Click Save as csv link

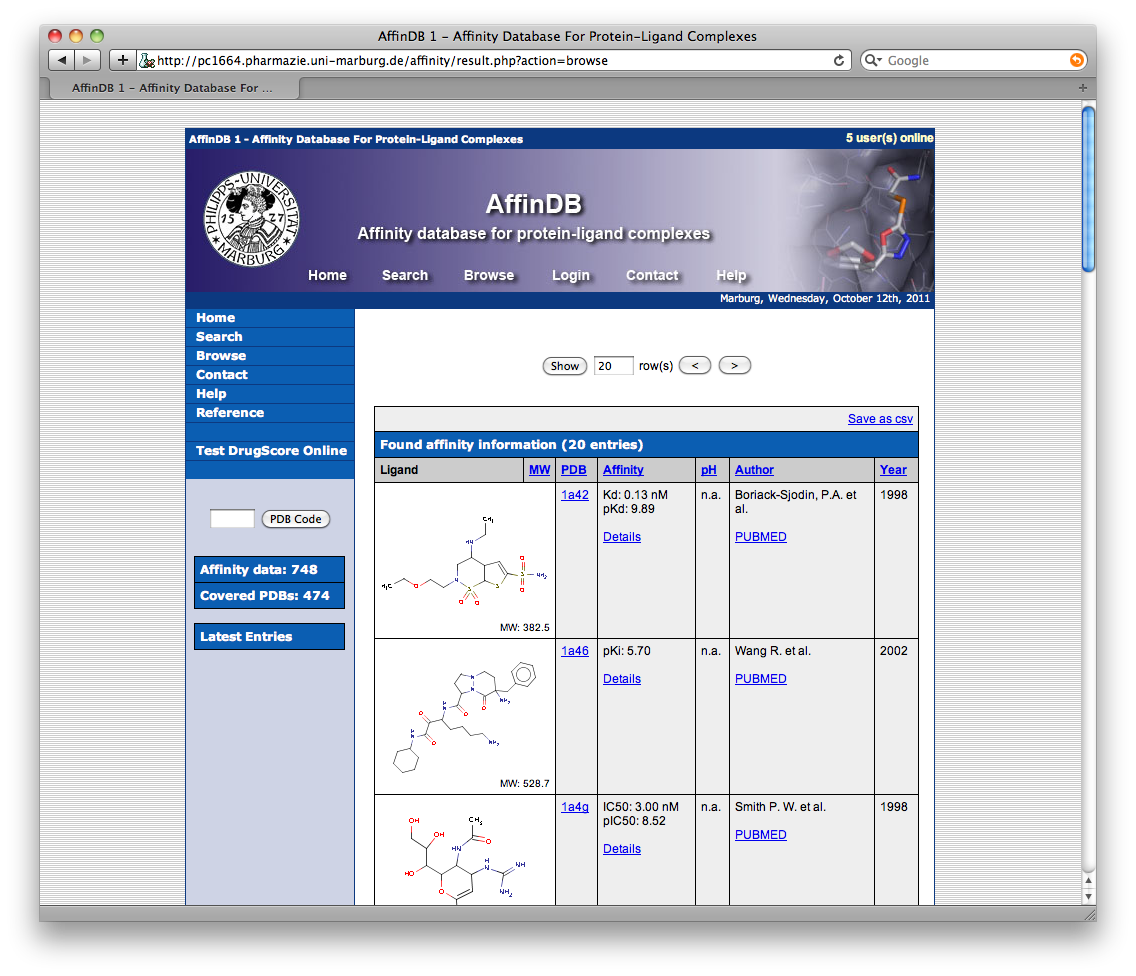tap(880, 419)
